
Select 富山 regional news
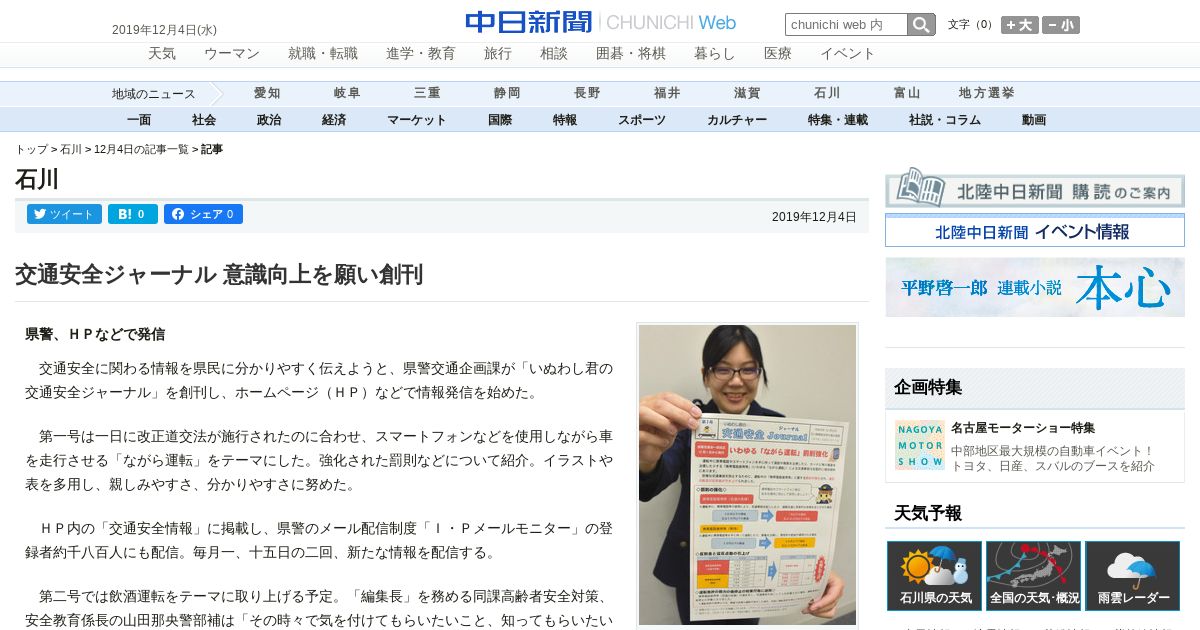(907, 93)
